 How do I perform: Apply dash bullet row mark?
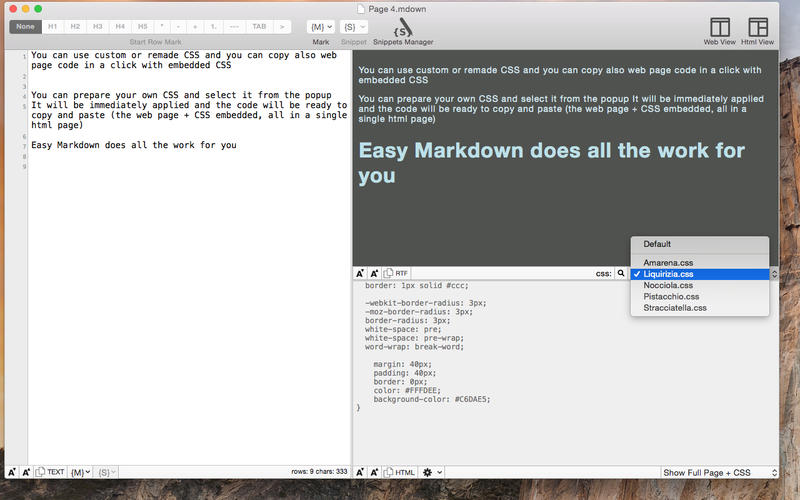coord(179,27)
